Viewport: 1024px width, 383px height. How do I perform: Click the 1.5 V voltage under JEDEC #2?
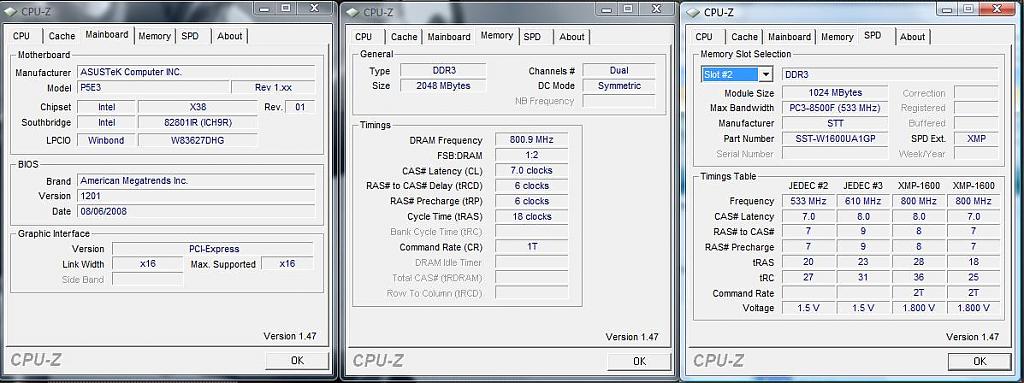click(x=808, y=308)
